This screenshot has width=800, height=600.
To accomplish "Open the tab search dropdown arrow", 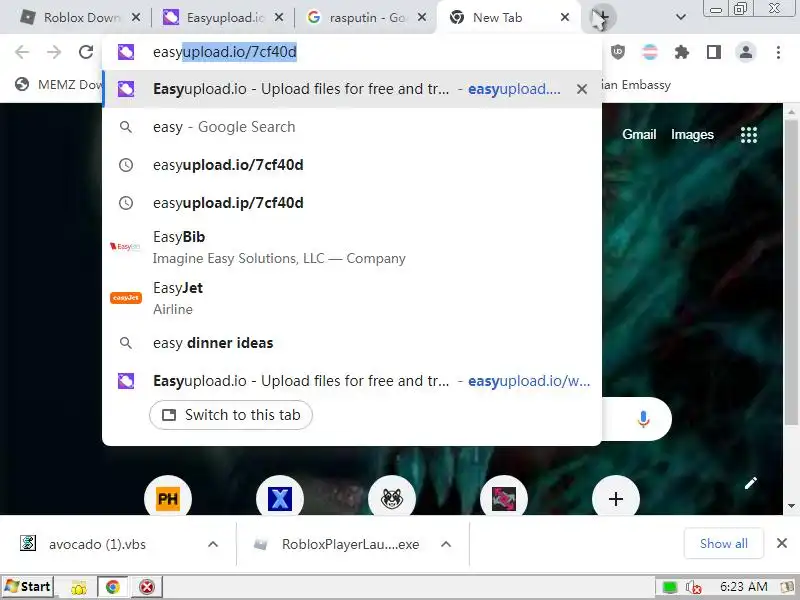I will pyautogui.click(x=681, y=17).
